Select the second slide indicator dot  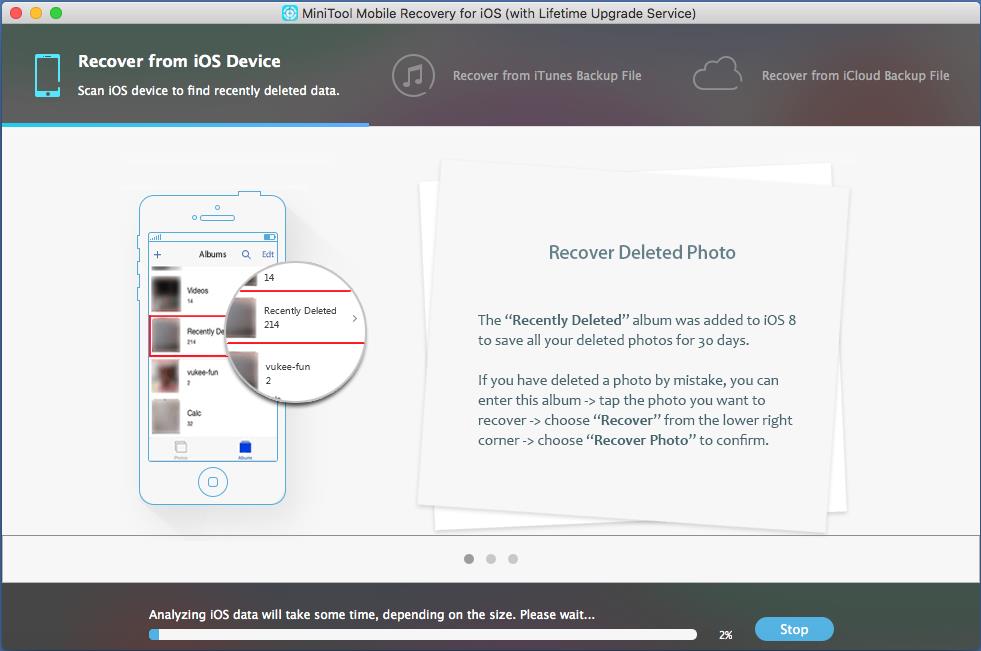(491, 559)
